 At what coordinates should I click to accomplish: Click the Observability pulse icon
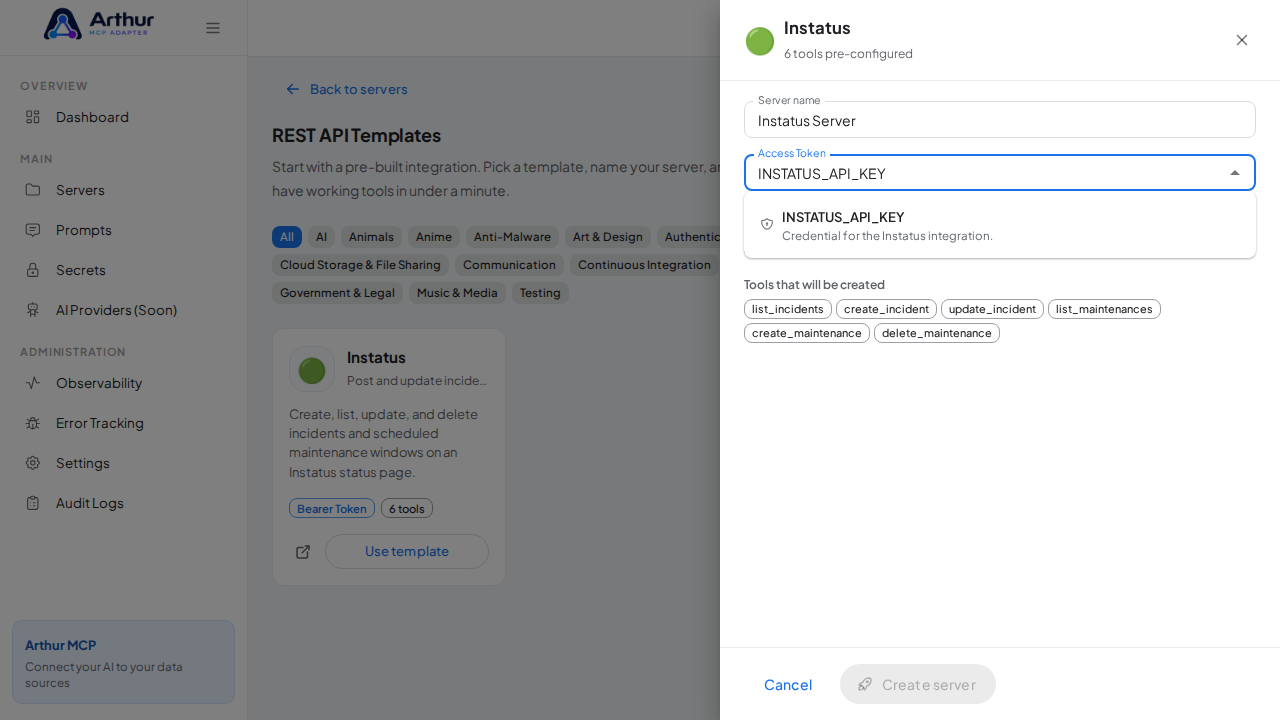[33, 383]
